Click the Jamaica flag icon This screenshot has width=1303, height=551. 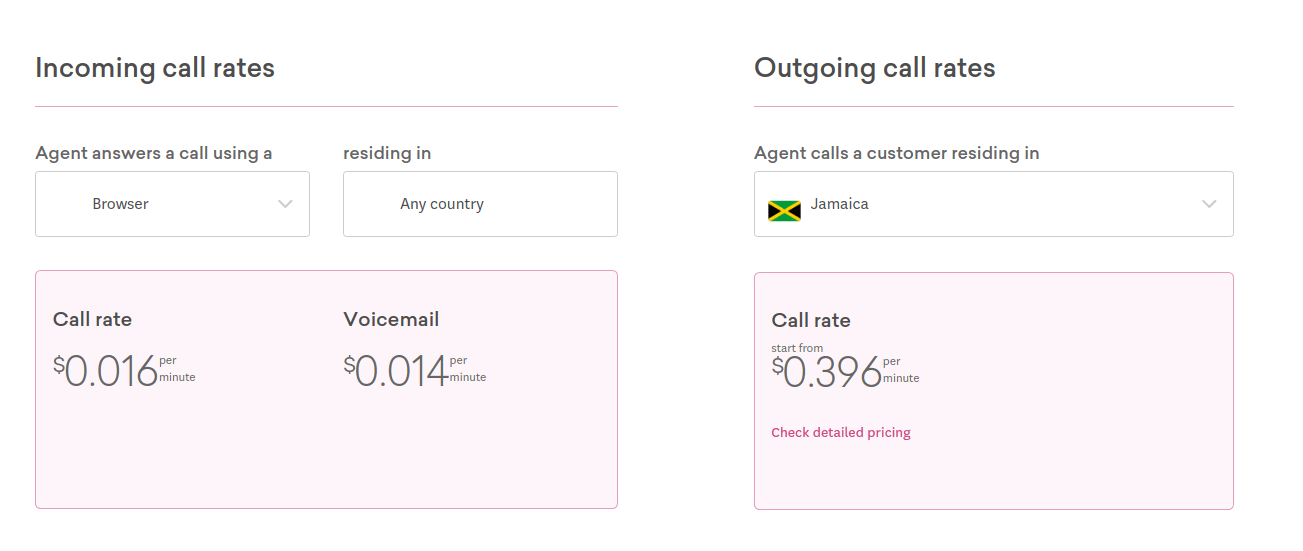pyautogui.click(x=784, y=211)
